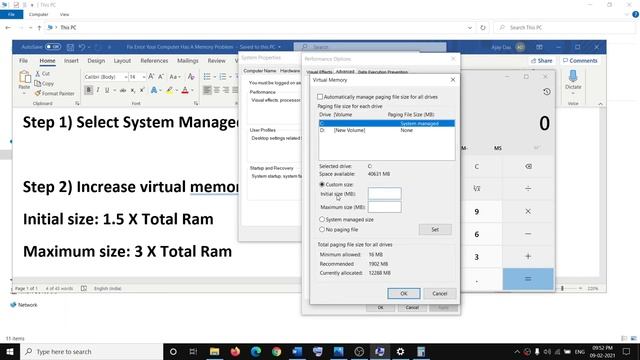This screenshot has height=360, width=640.
Task: Click the Initial size (MB) input field
Action: pyautogui.click(x=384, y=193)
